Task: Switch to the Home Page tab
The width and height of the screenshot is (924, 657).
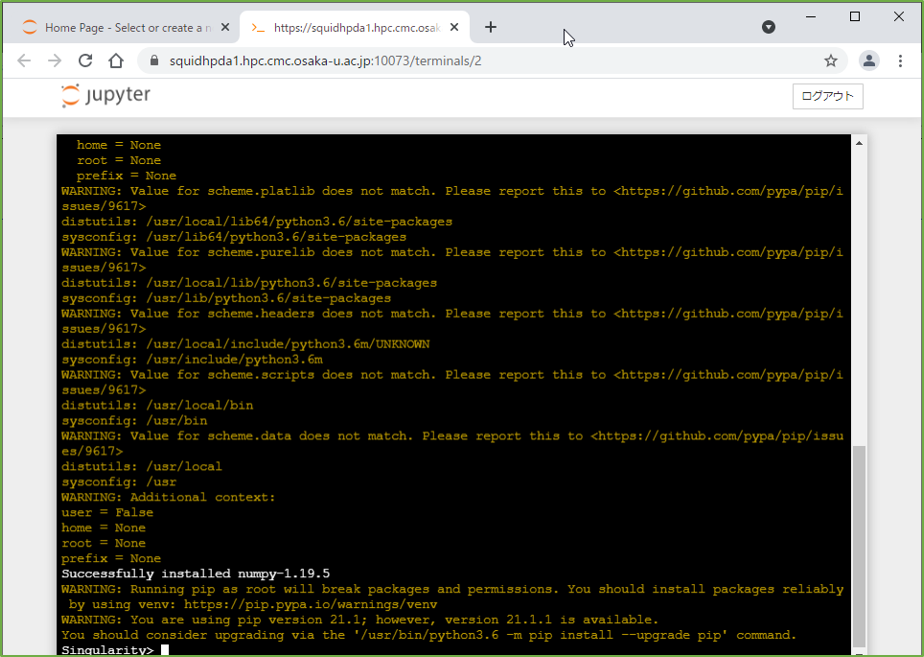Action: tap(120, 28)
